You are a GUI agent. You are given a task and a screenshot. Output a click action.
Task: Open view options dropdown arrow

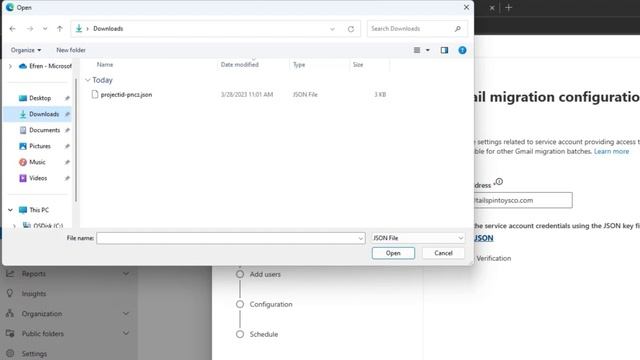[428, 50]
